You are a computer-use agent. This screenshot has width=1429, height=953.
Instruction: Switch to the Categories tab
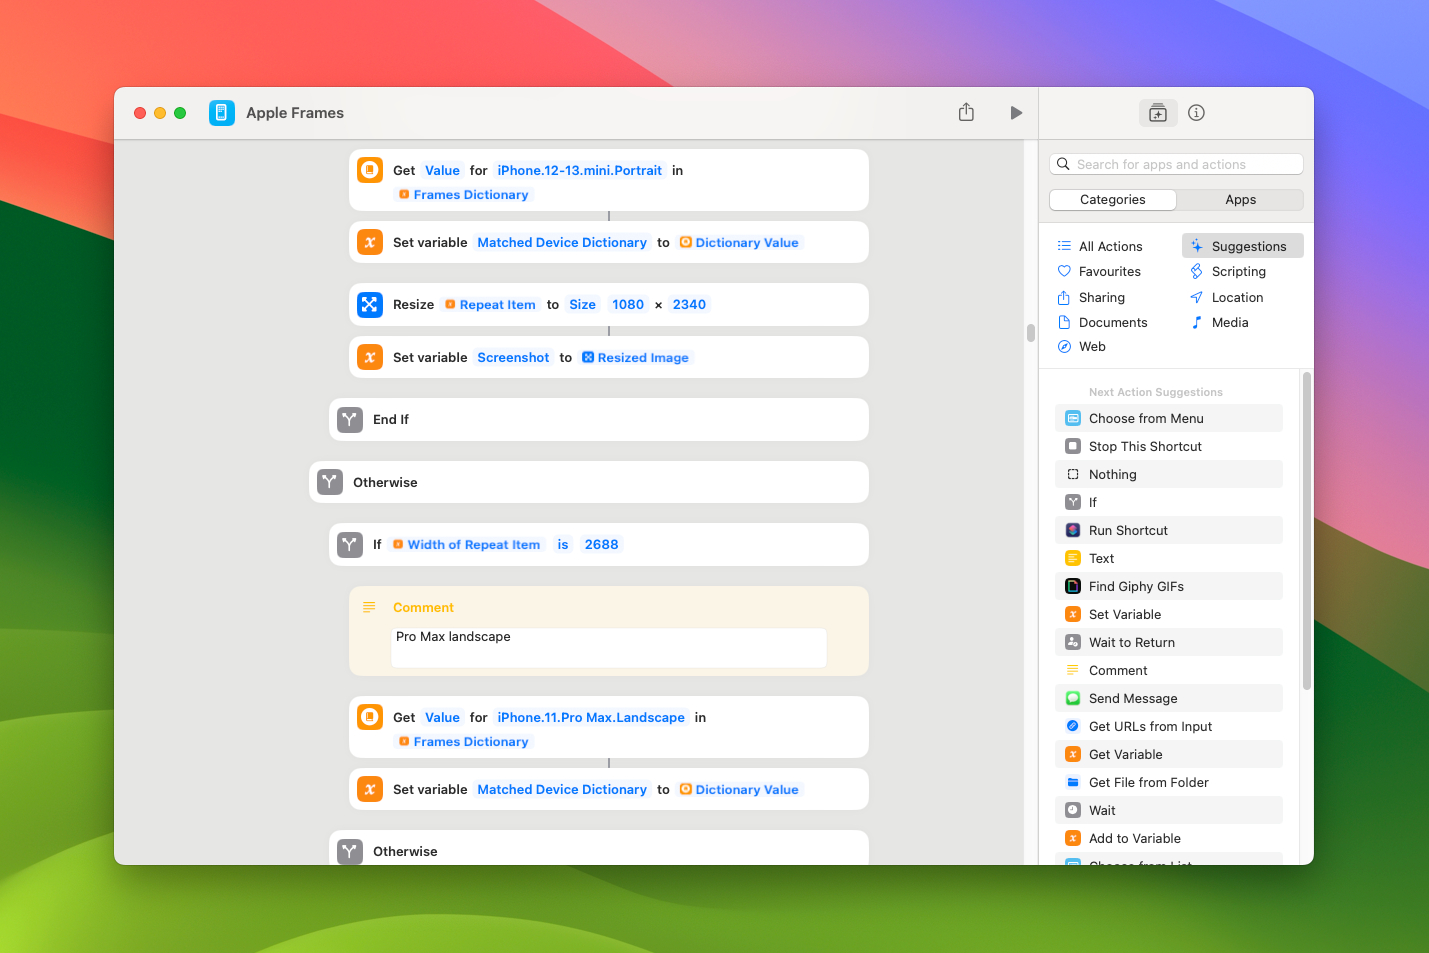(1113, 200)
